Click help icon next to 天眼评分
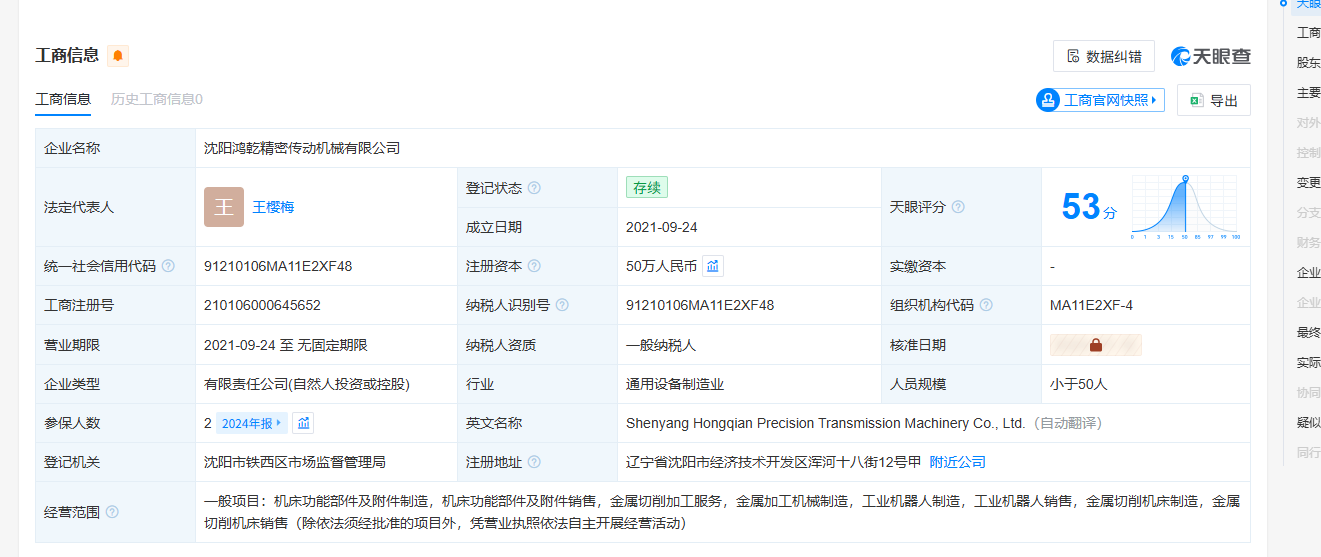Image resolution: width=1321 pixels, height=557 pixels. click(958, 207)
